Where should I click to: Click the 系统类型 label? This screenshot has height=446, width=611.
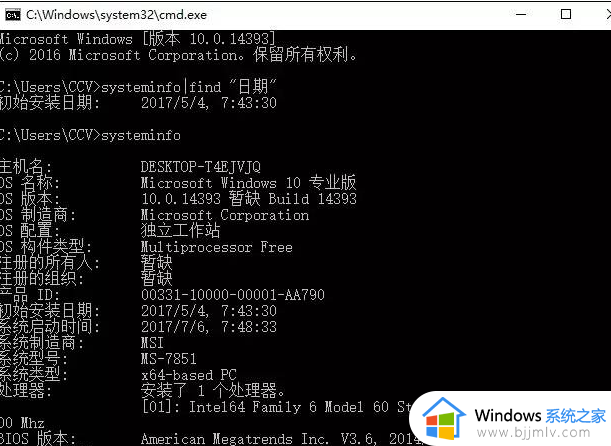(34, 374)
